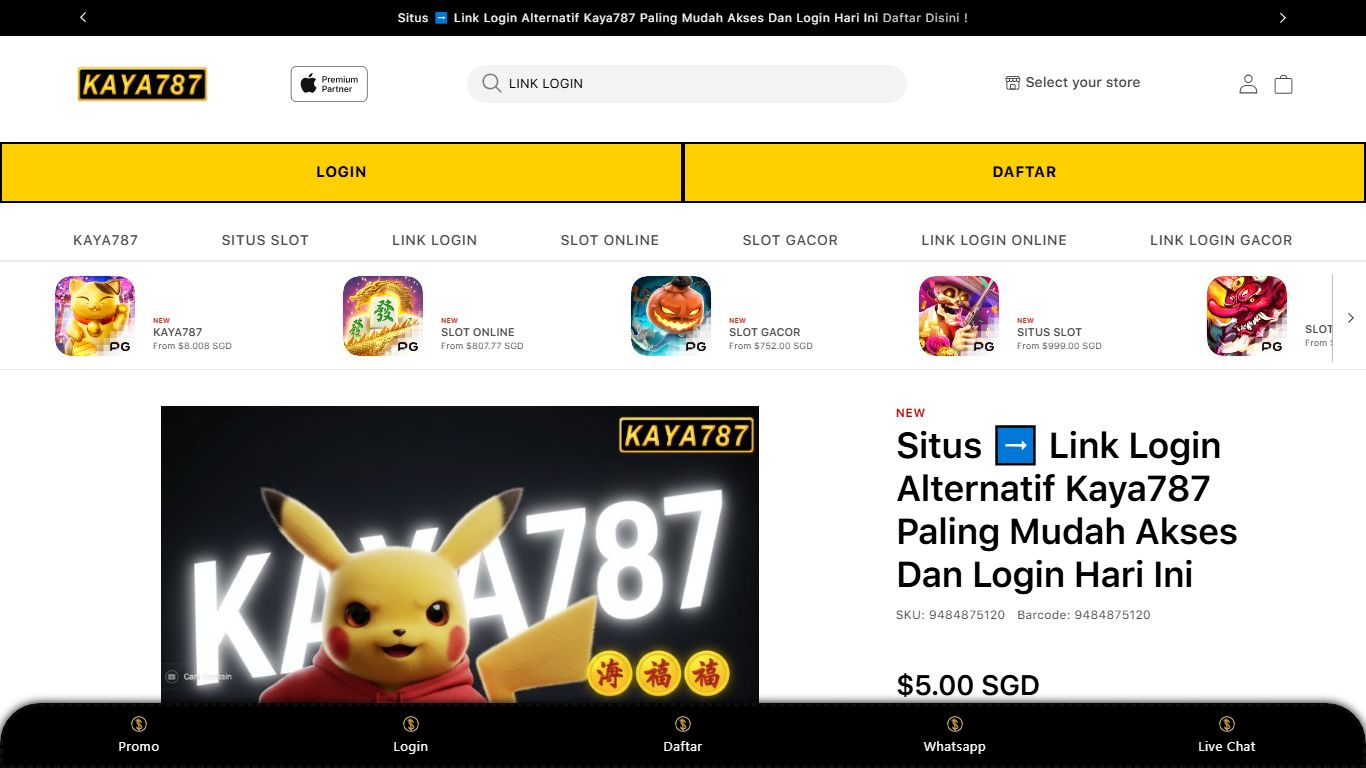This screenshot has width=1366, height=768.
Task: Open the user account icon
Action: 1248,84
